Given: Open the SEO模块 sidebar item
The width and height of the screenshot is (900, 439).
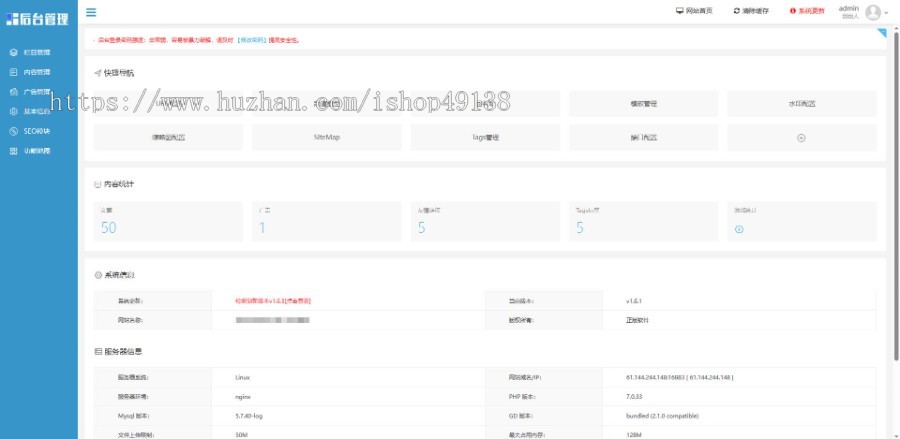Looking at the screenshot, I should click(x=38, y=131).
